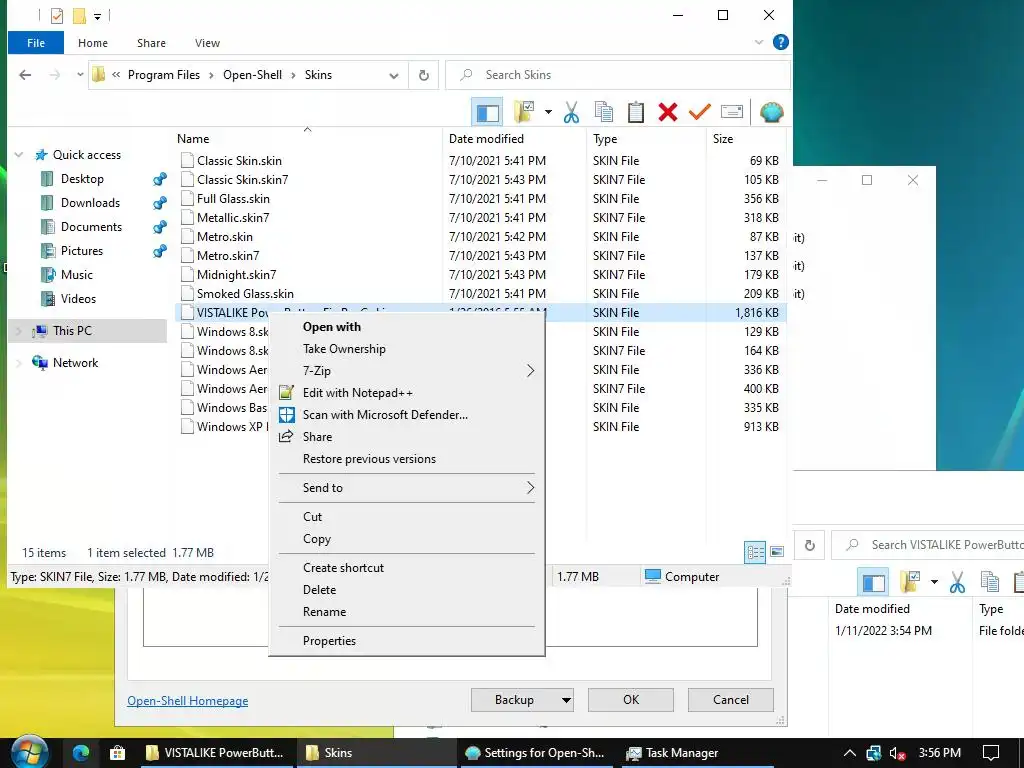Viewport: 1024px width, 768px height.
Task: Click Cut scissors icon in background explorer window
Action: [x=957, y=582]
